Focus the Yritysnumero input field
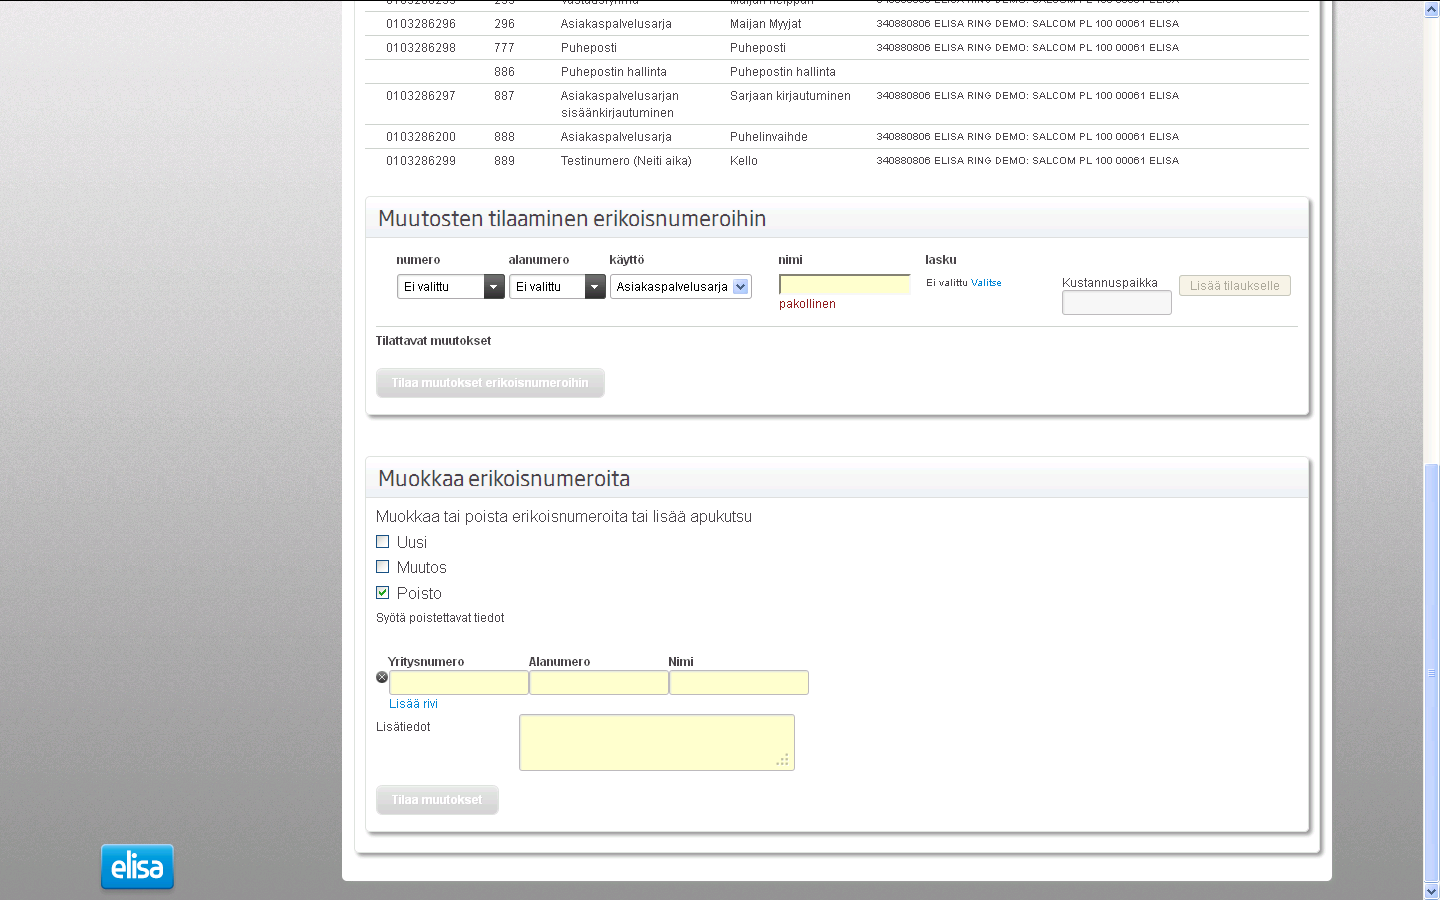 click(458, 683)
